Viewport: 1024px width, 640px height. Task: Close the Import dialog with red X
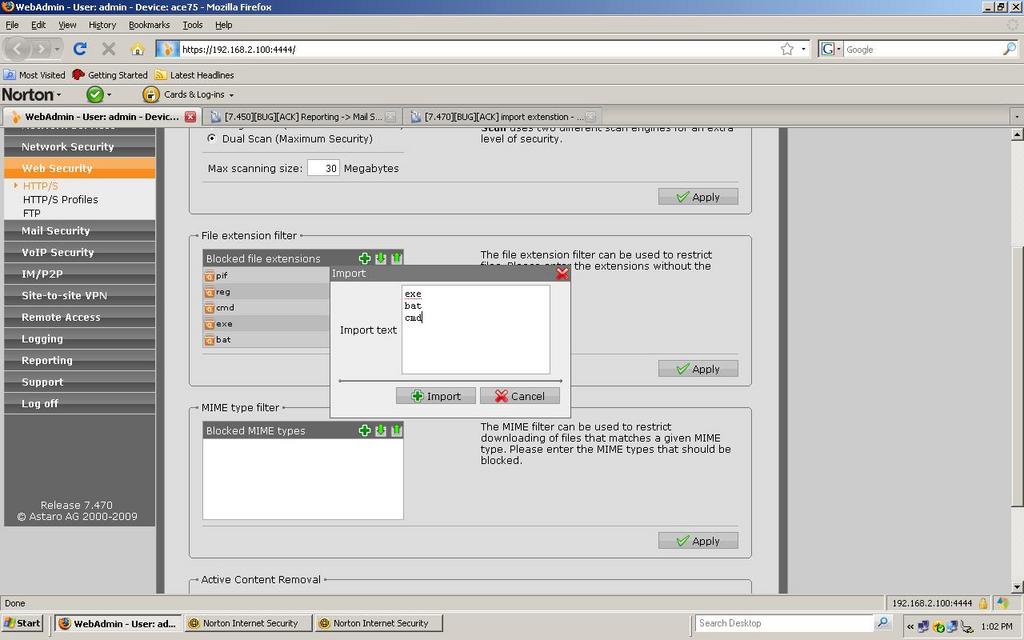(562, 274)
